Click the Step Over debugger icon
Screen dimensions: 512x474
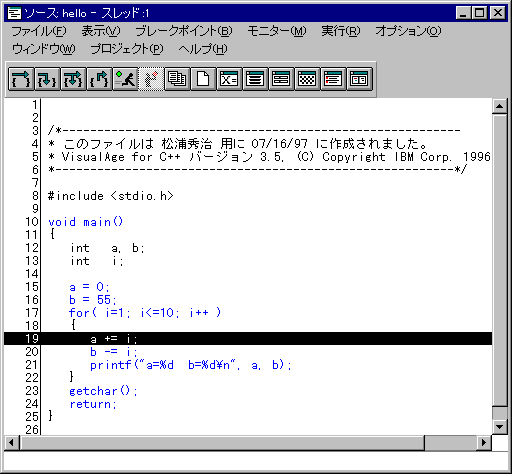pyautogui.click(x=21, y=79)
